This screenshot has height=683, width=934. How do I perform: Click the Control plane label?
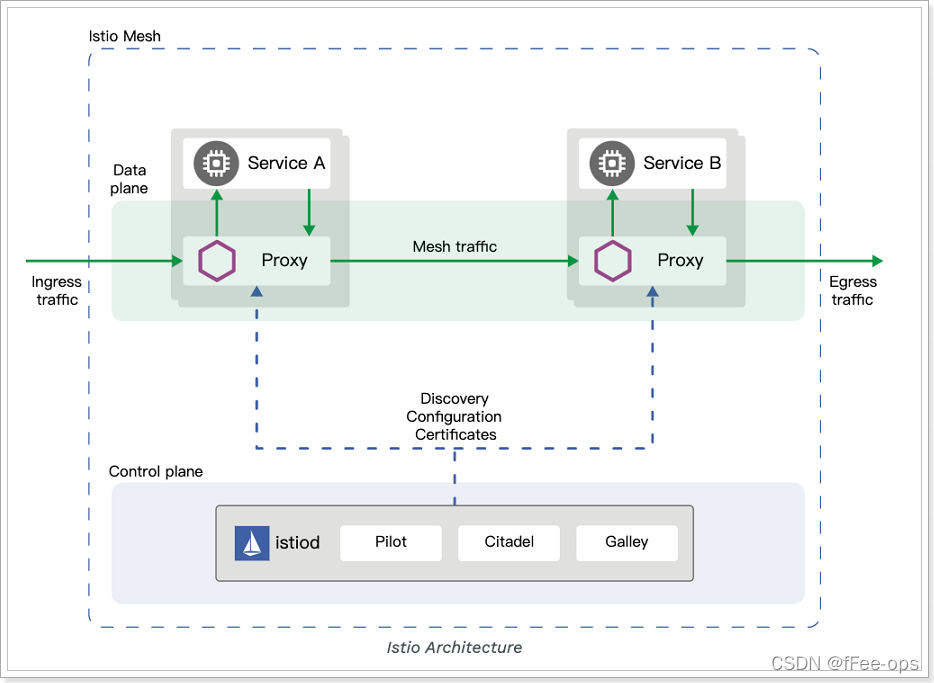(x=155, y=472)
